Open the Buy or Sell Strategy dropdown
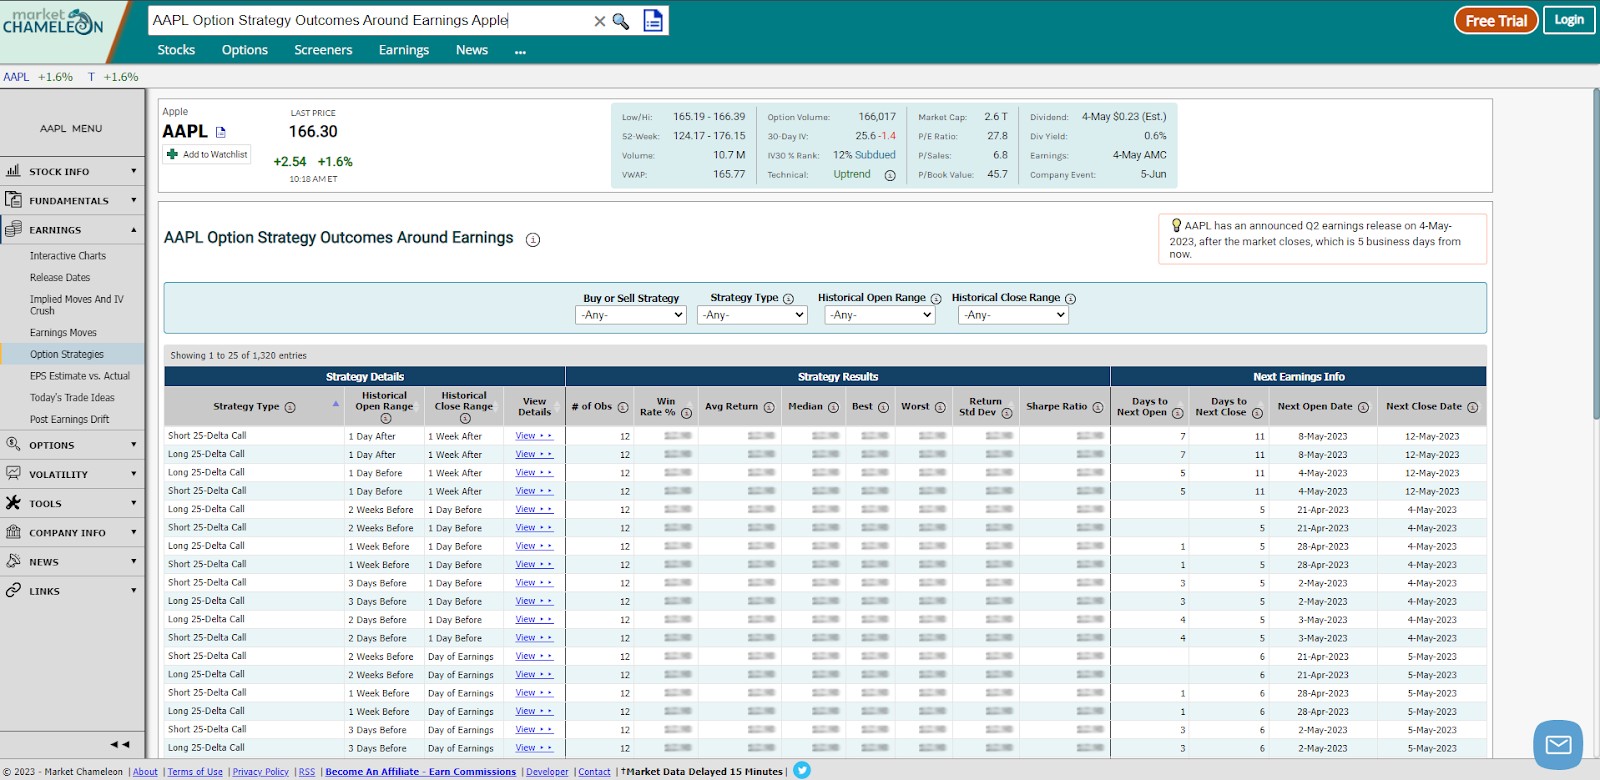 [631, 315]
